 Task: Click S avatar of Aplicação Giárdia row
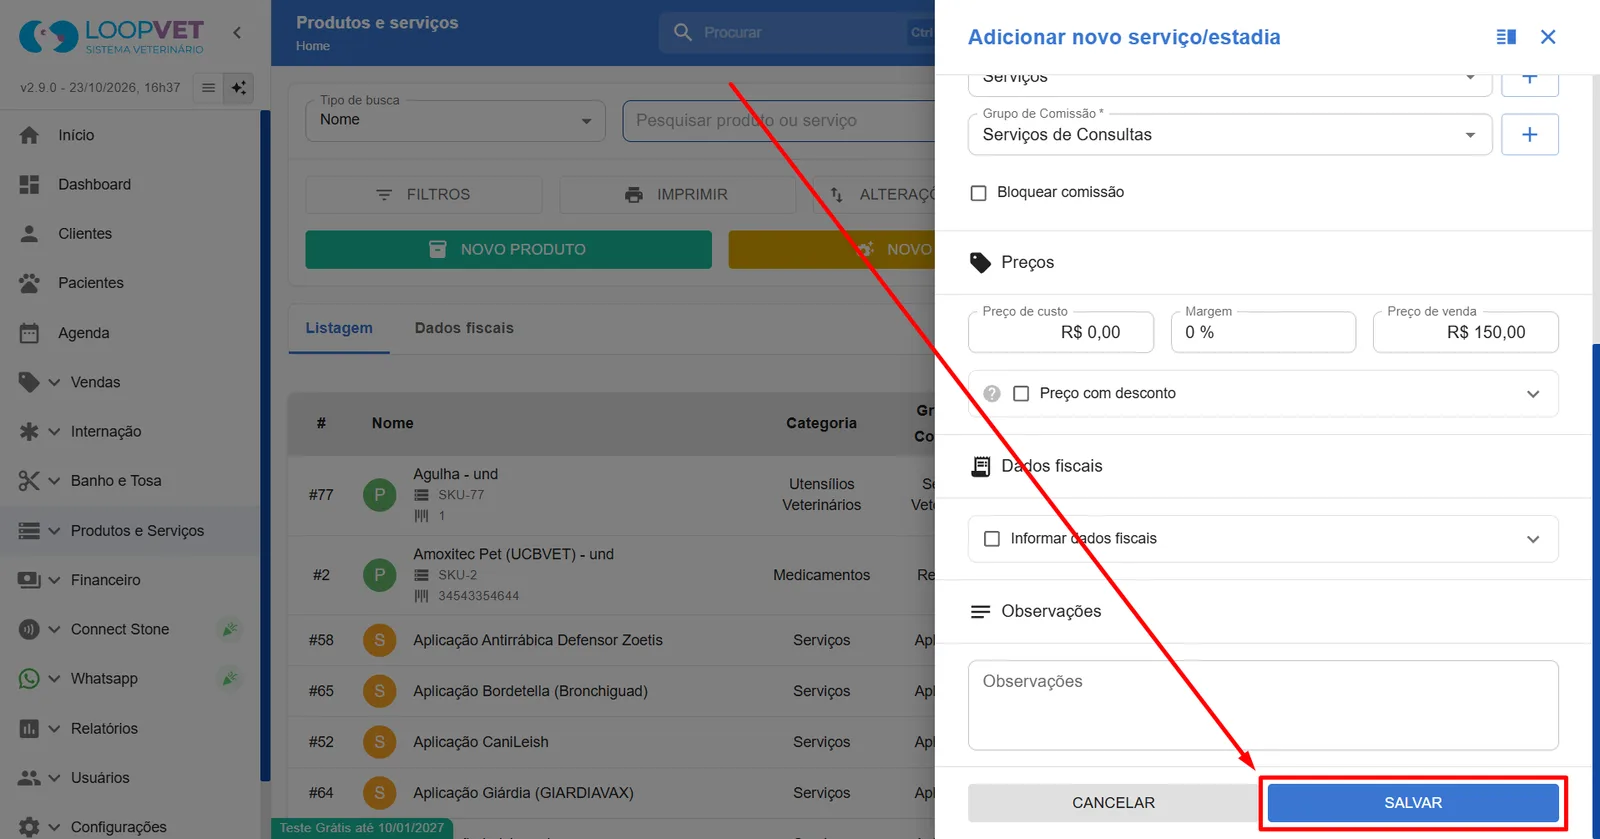click(x=379, y=793)
